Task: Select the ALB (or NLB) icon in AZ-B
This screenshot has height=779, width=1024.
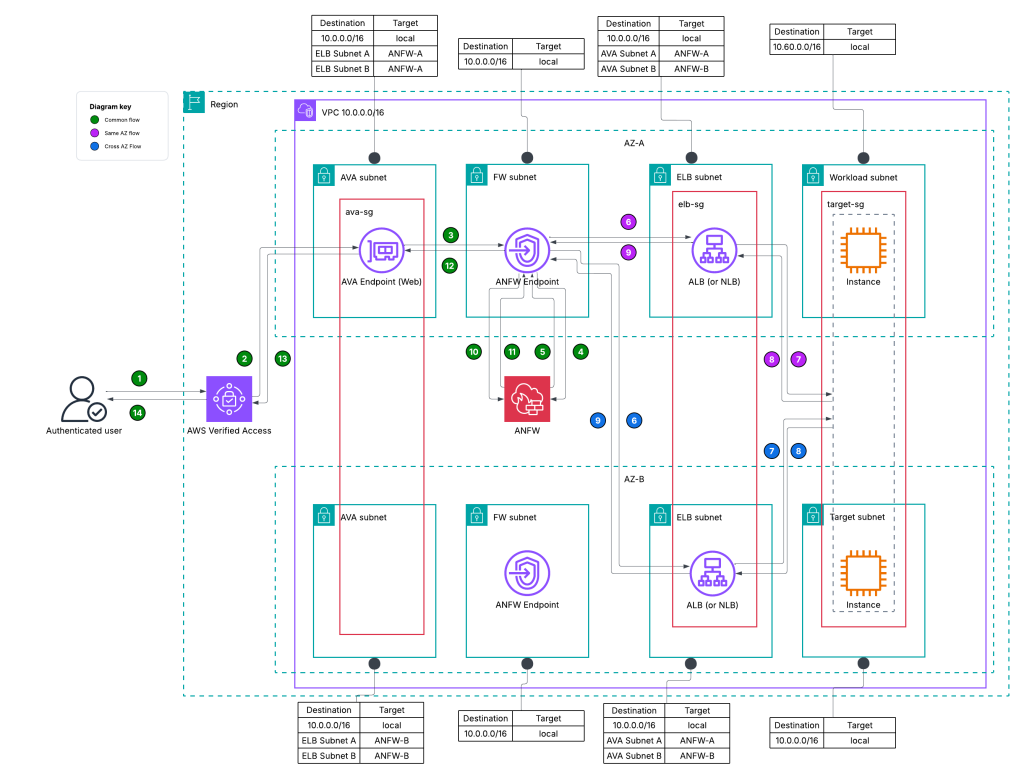Action: [712, 573]
